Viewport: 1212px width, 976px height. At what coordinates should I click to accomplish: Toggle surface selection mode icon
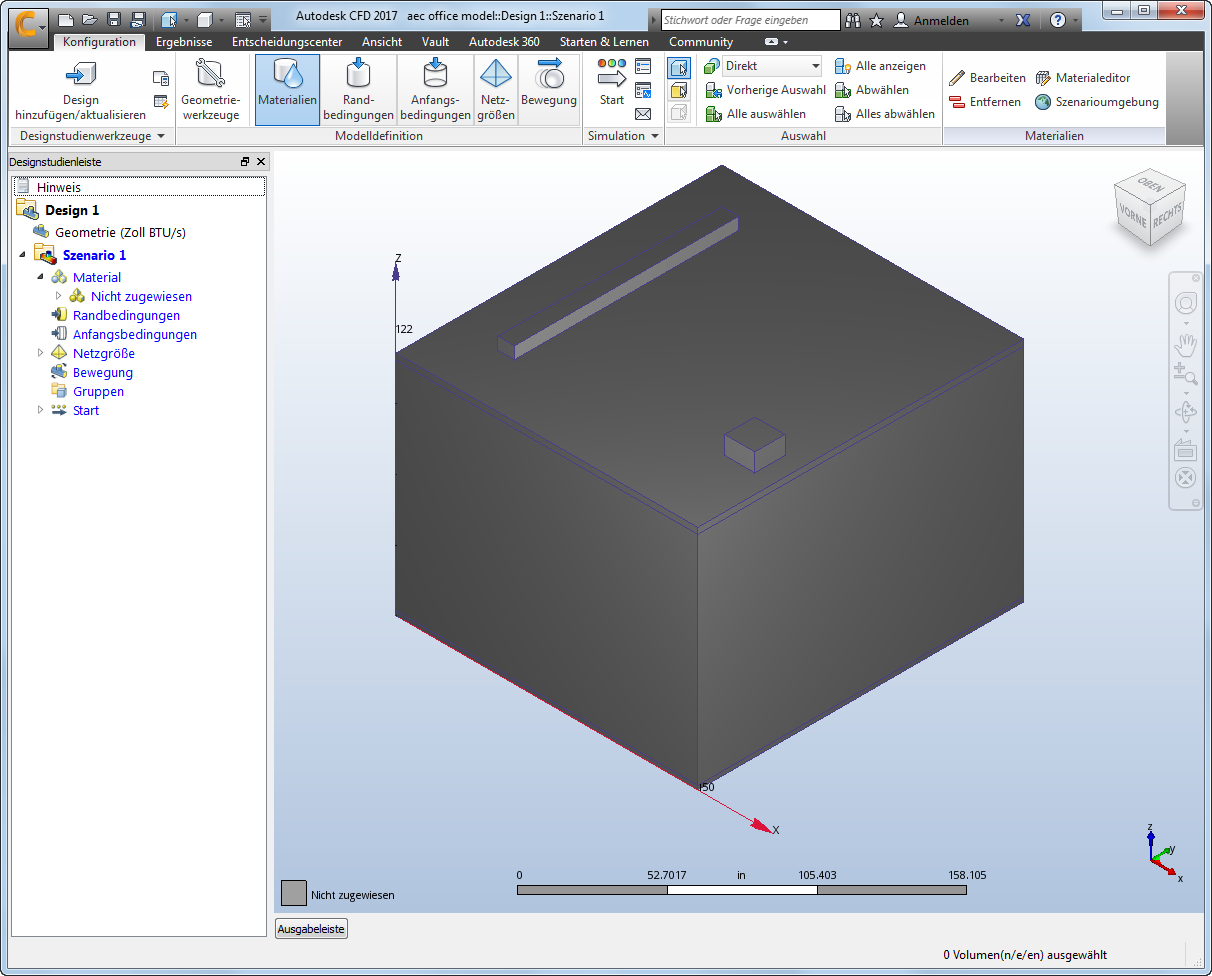pos(679,90)
